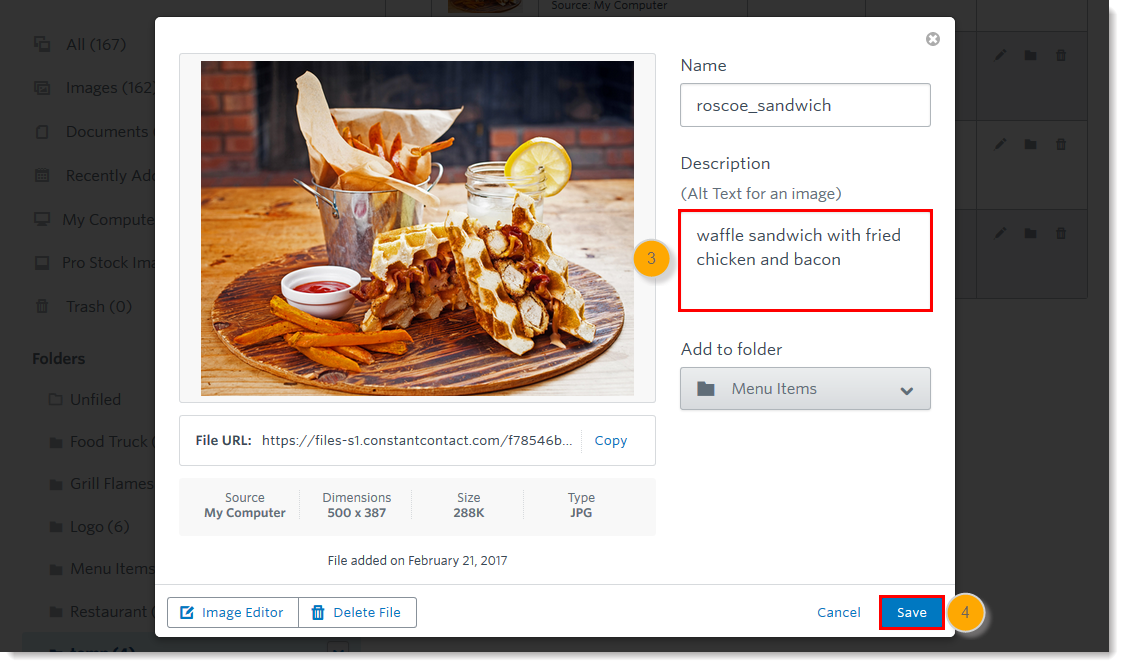The height and width of the screenshot is (667, 1124).
Task: Click the My Computer monitor icon
Action: tap(42, 219)
